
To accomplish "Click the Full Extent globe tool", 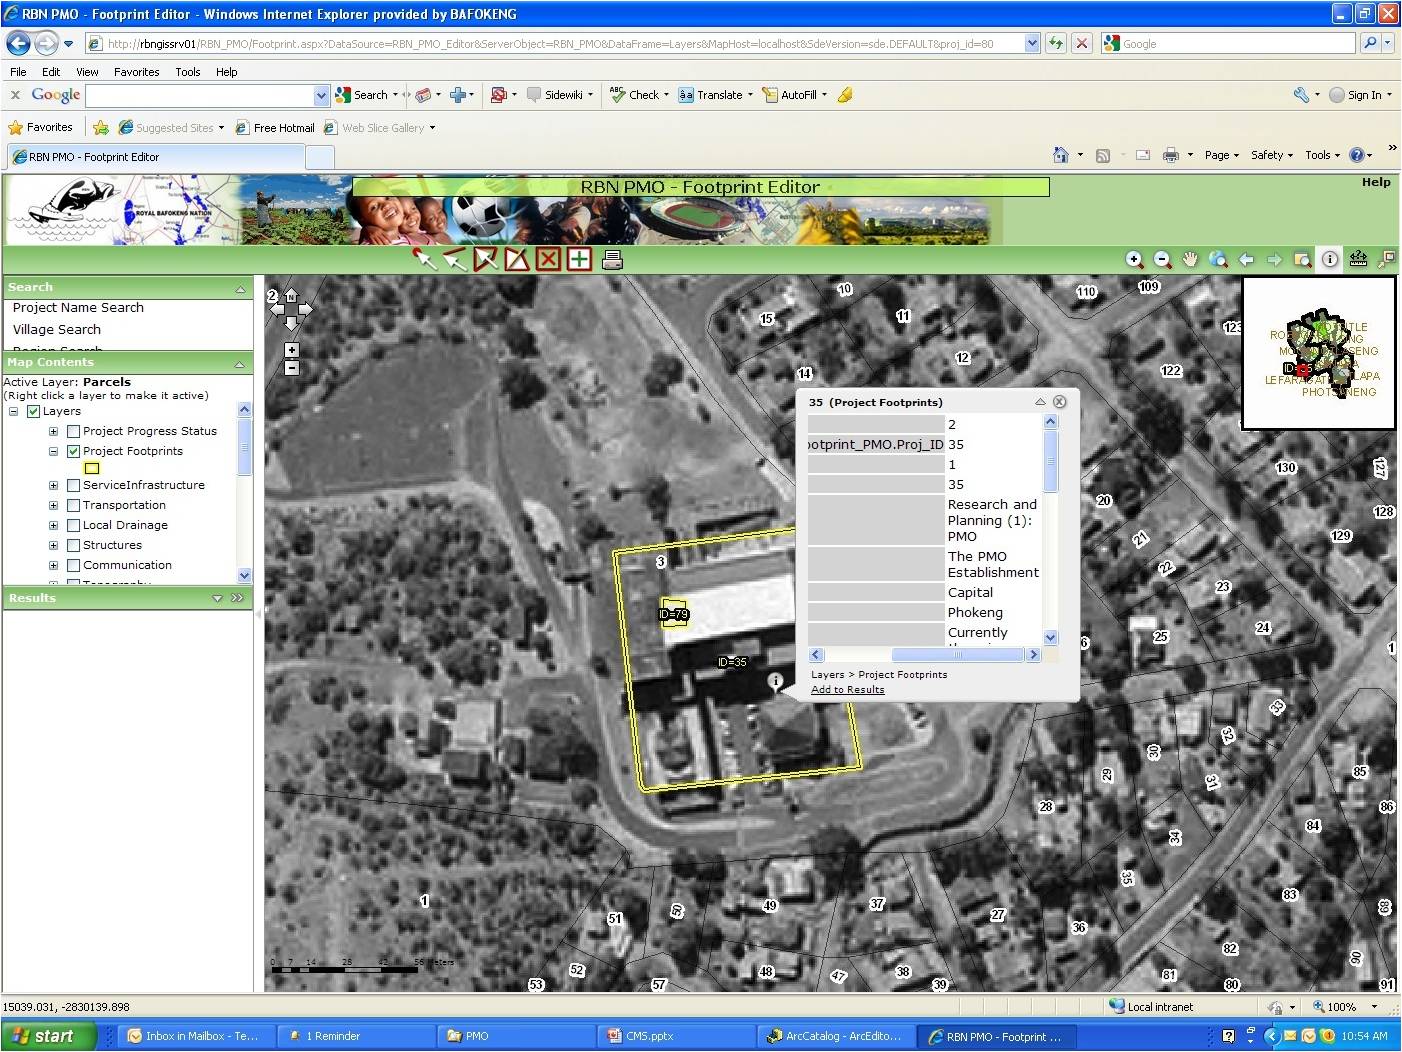I will pos(1218,260).
